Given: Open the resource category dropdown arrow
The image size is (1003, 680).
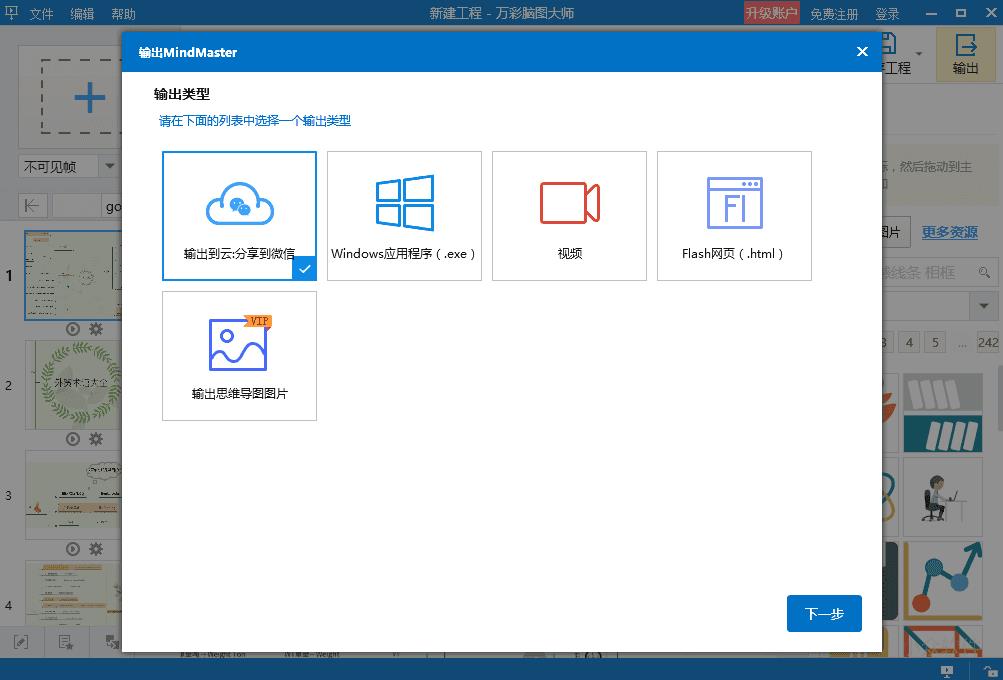Looking at the screenshot, I should point(985,304).
